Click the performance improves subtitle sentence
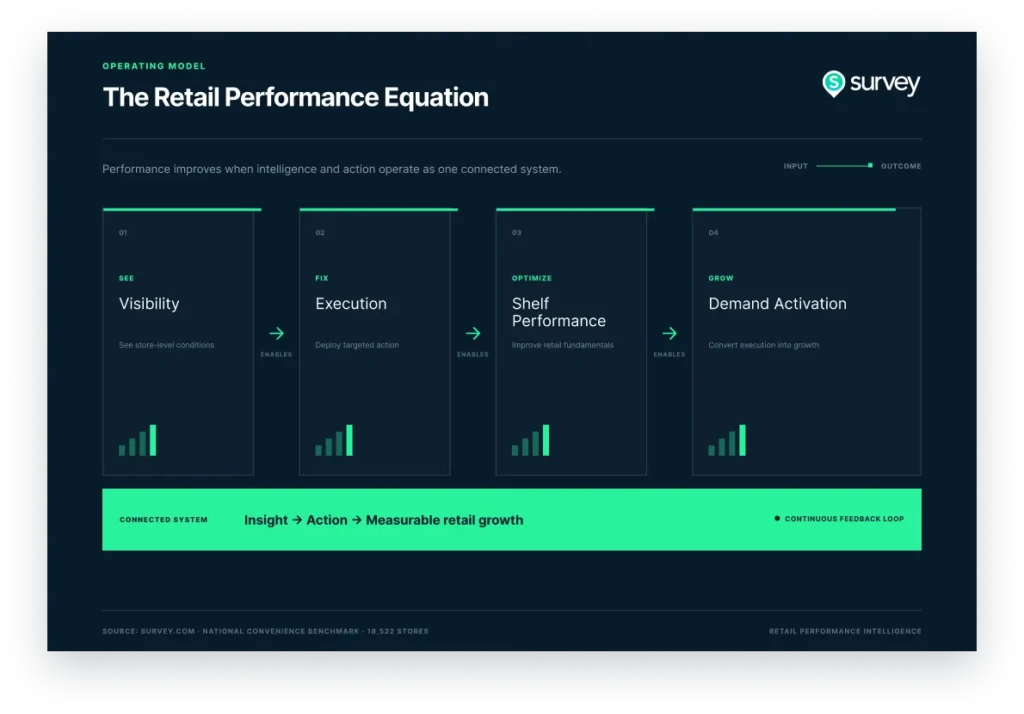 coord(332,169)
